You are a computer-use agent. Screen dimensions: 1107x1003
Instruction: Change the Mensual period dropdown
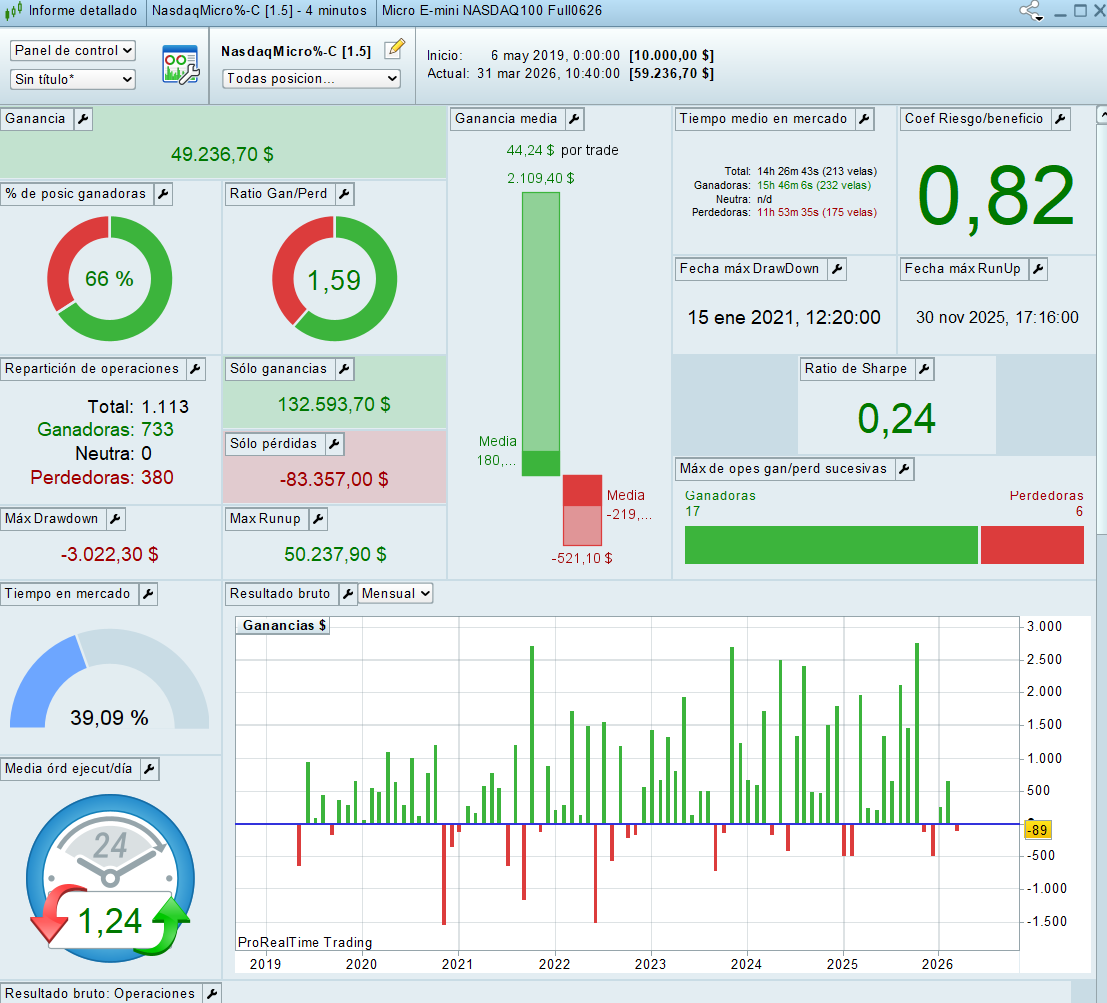[395, 594]
